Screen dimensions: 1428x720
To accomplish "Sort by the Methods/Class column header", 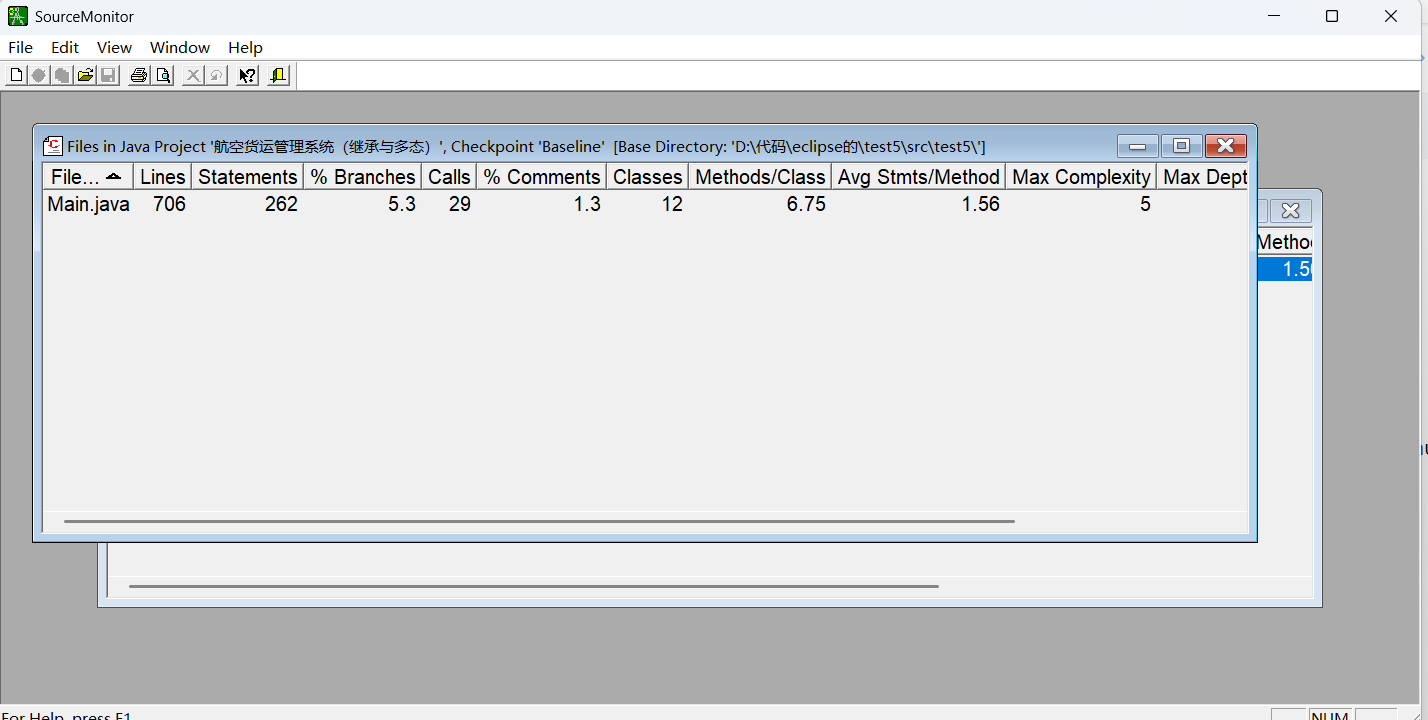I will tap(760, 177).
